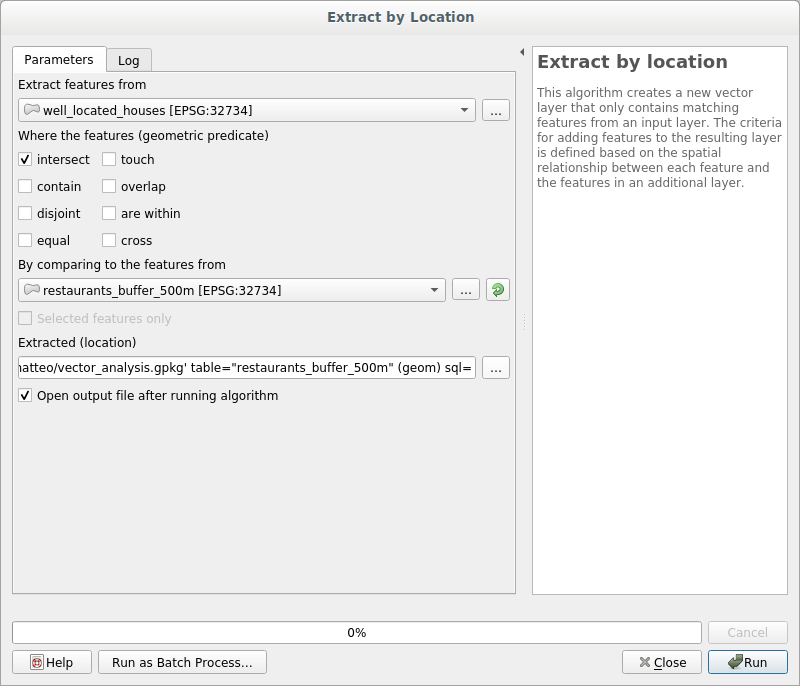Screen dimensions: 800x686
Task: Enable the touch predicate checkbox
Action: click(x=109, y=160)
